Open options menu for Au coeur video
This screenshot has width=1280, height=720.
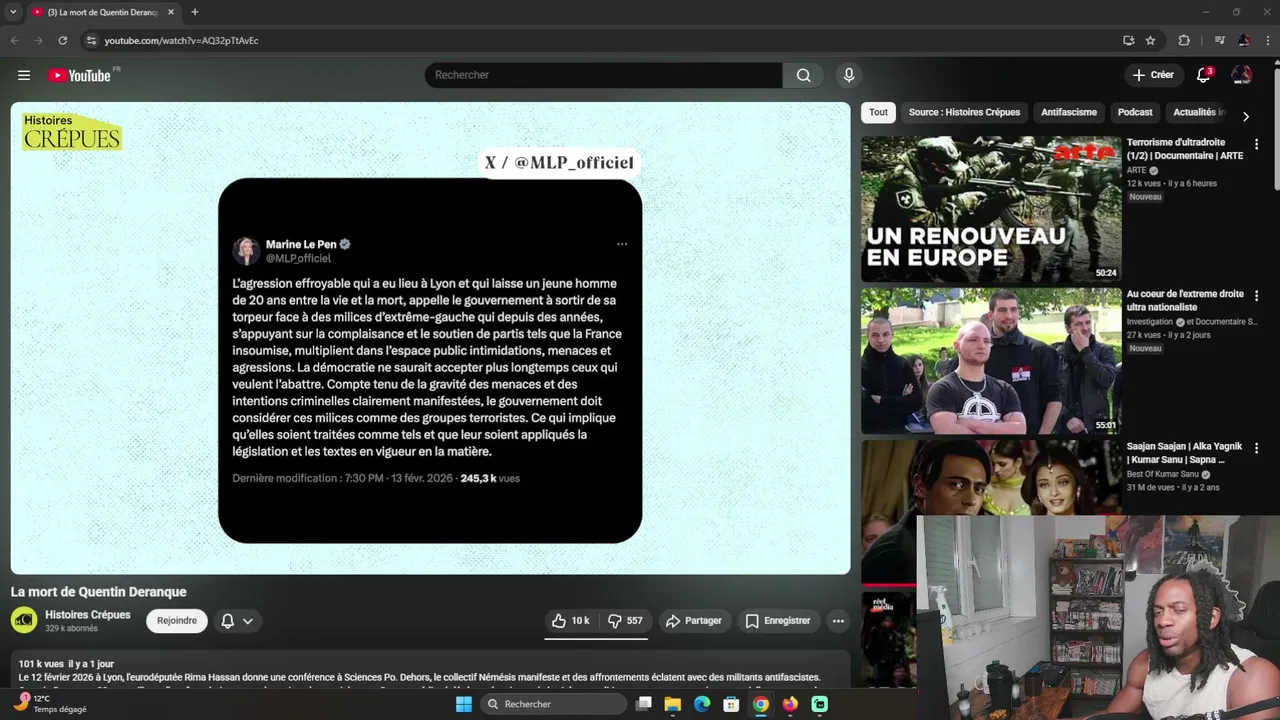pos(1256,296)
